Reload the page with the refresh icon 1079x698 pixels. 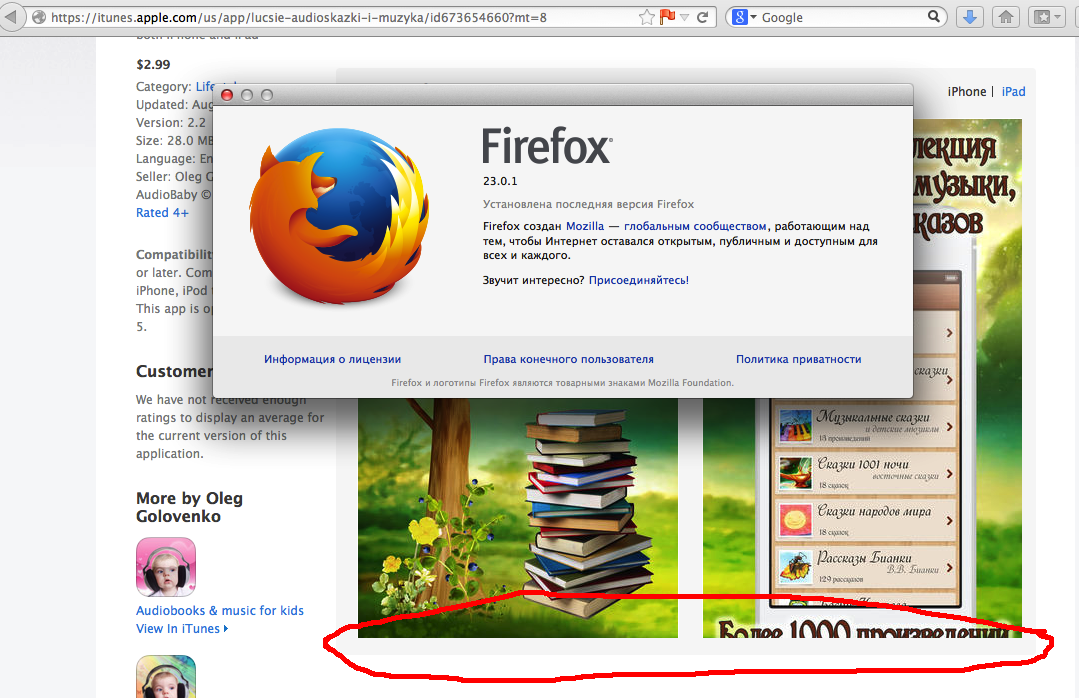tap(703, 17)
